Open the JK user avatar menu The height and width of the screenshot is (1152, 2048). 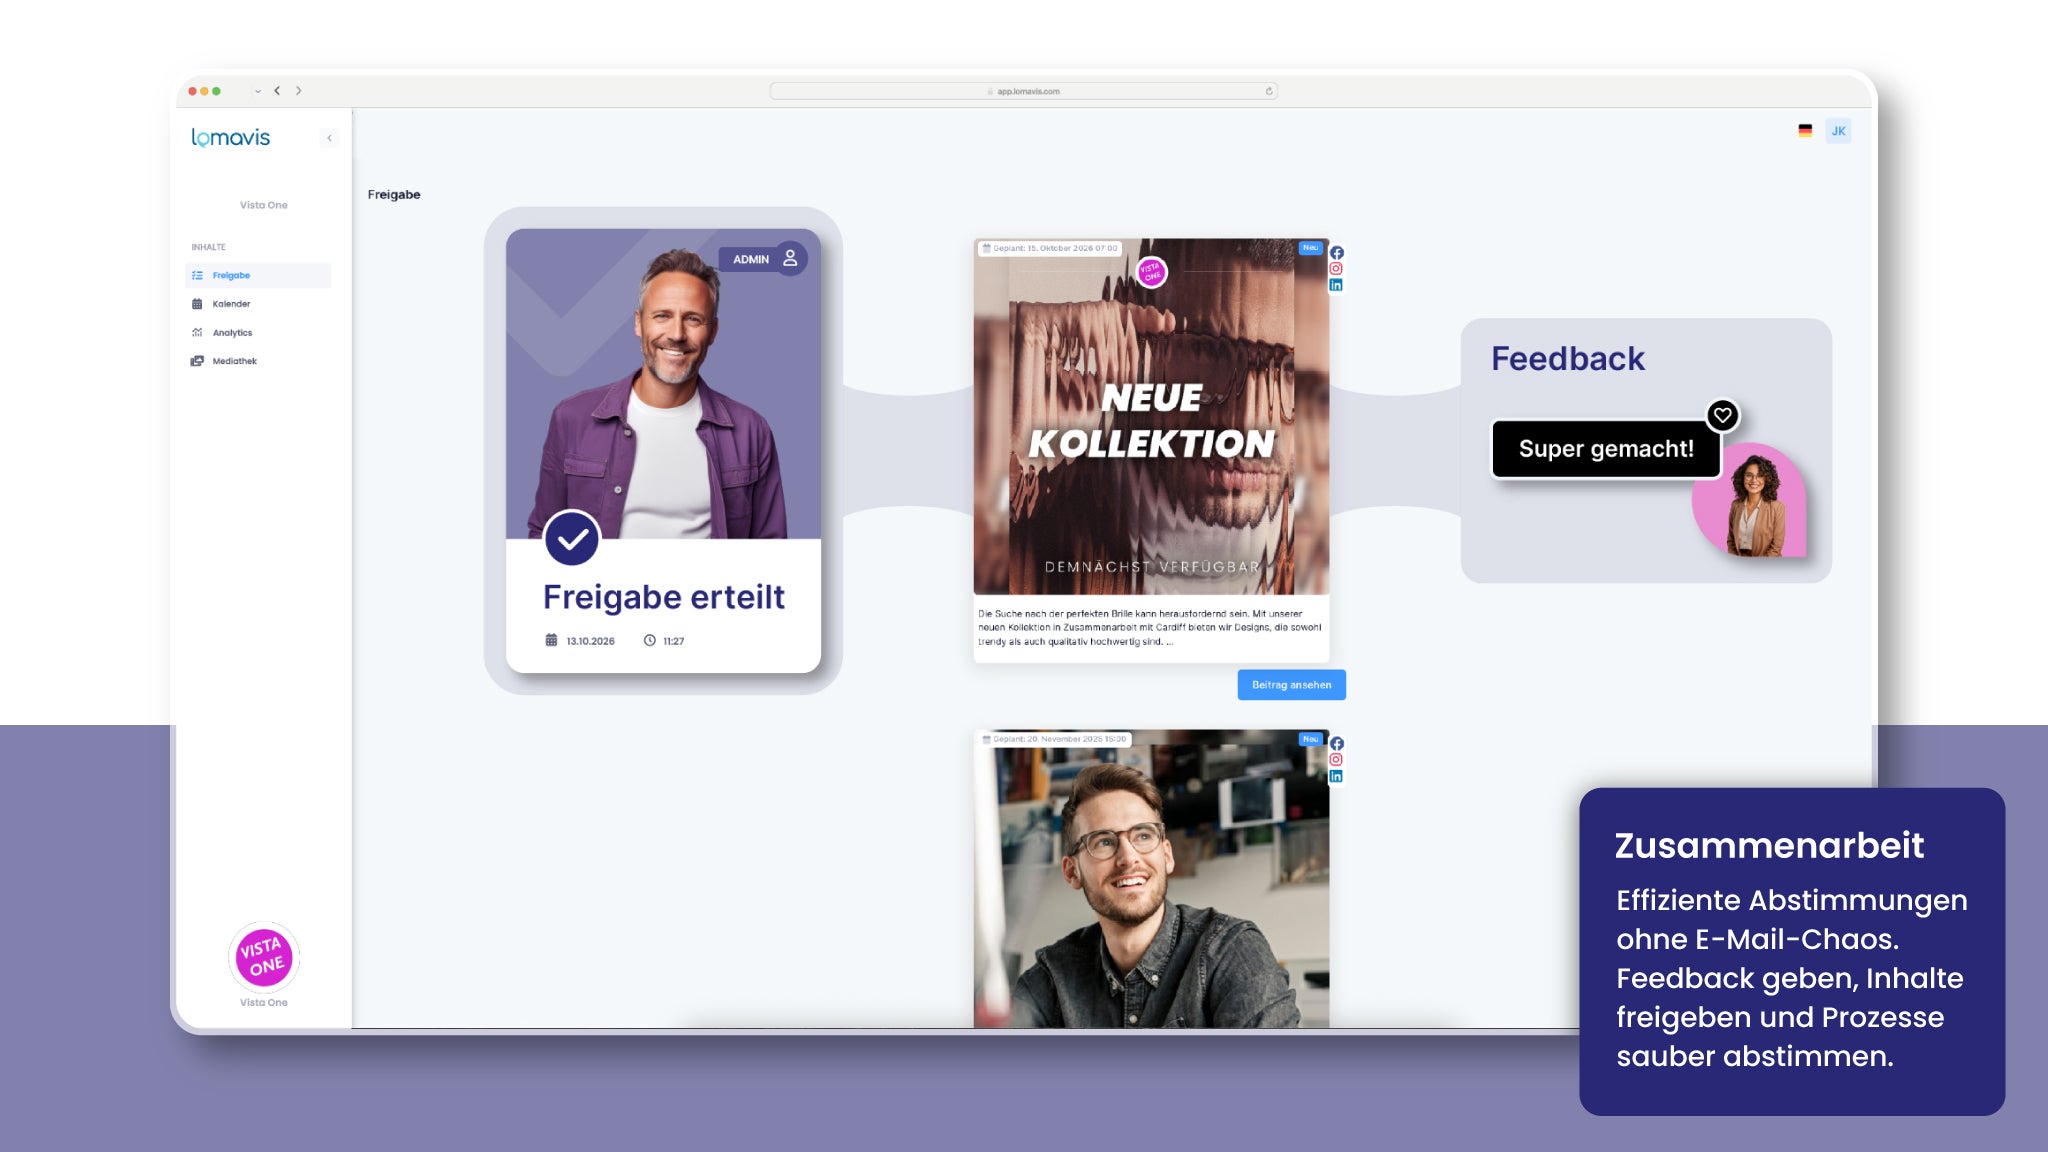[1838, 131]
